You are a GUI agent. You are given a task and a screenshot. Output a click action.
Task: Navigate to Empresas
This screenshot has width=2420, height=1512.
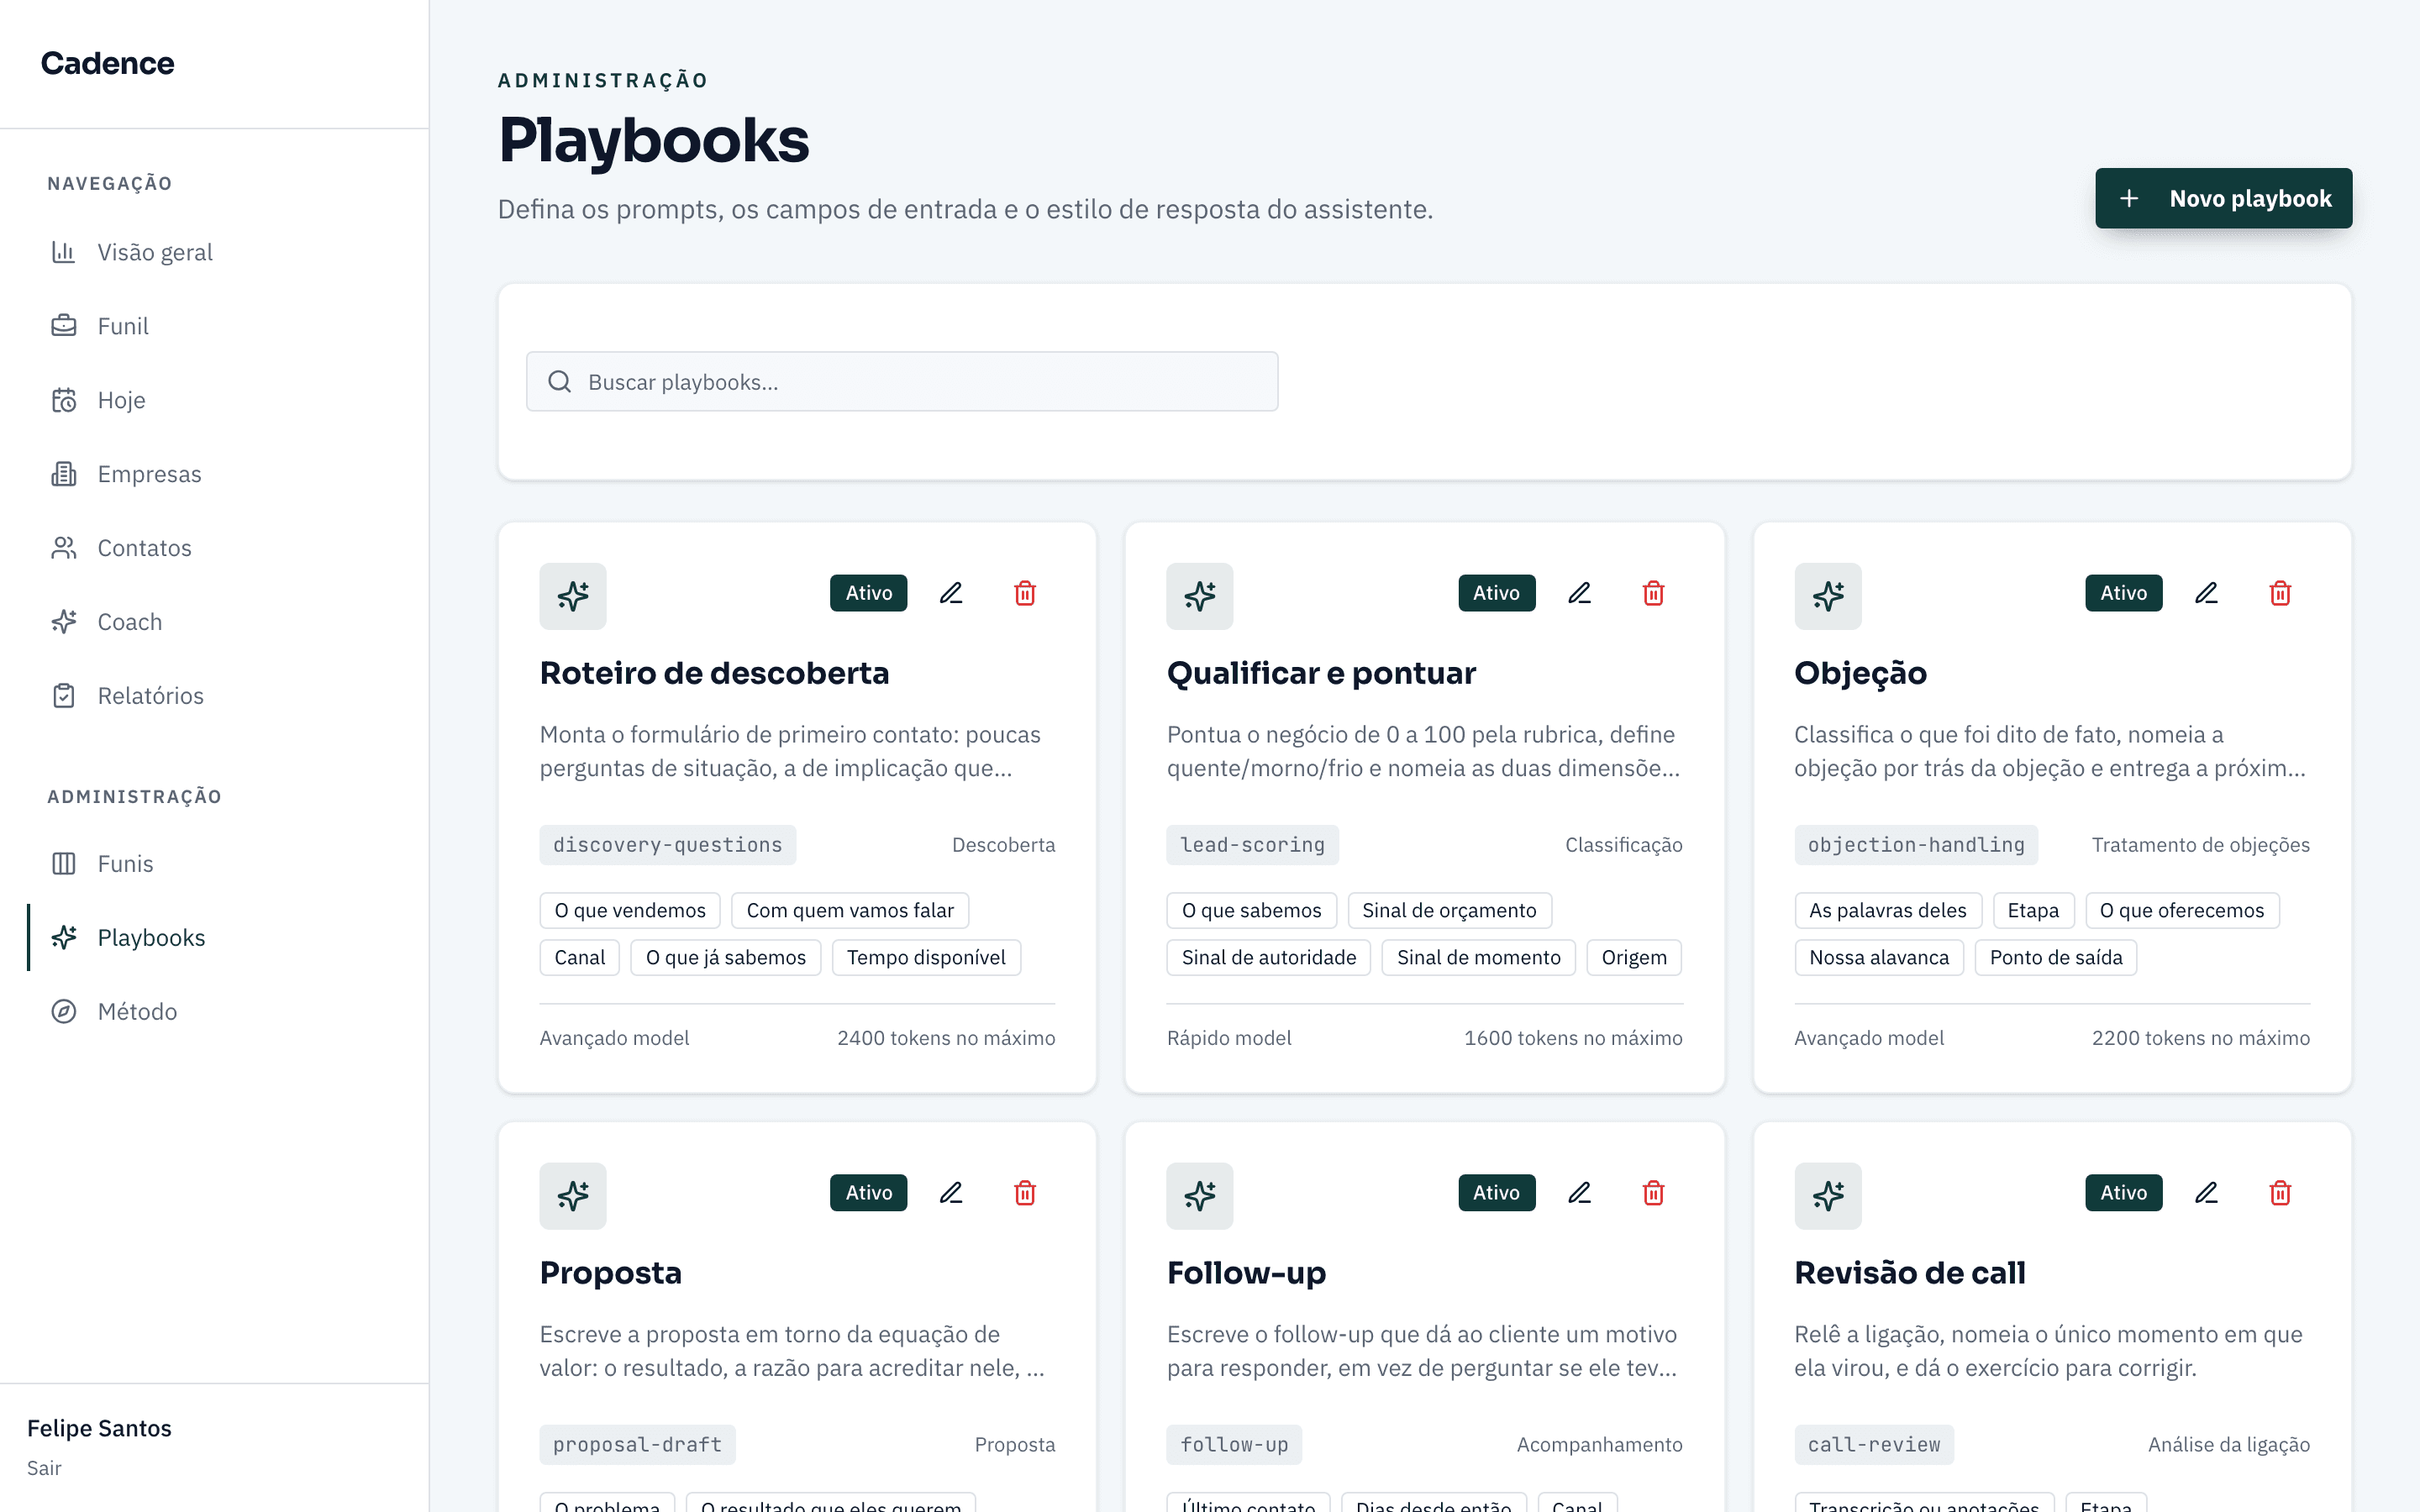point(215,474)
